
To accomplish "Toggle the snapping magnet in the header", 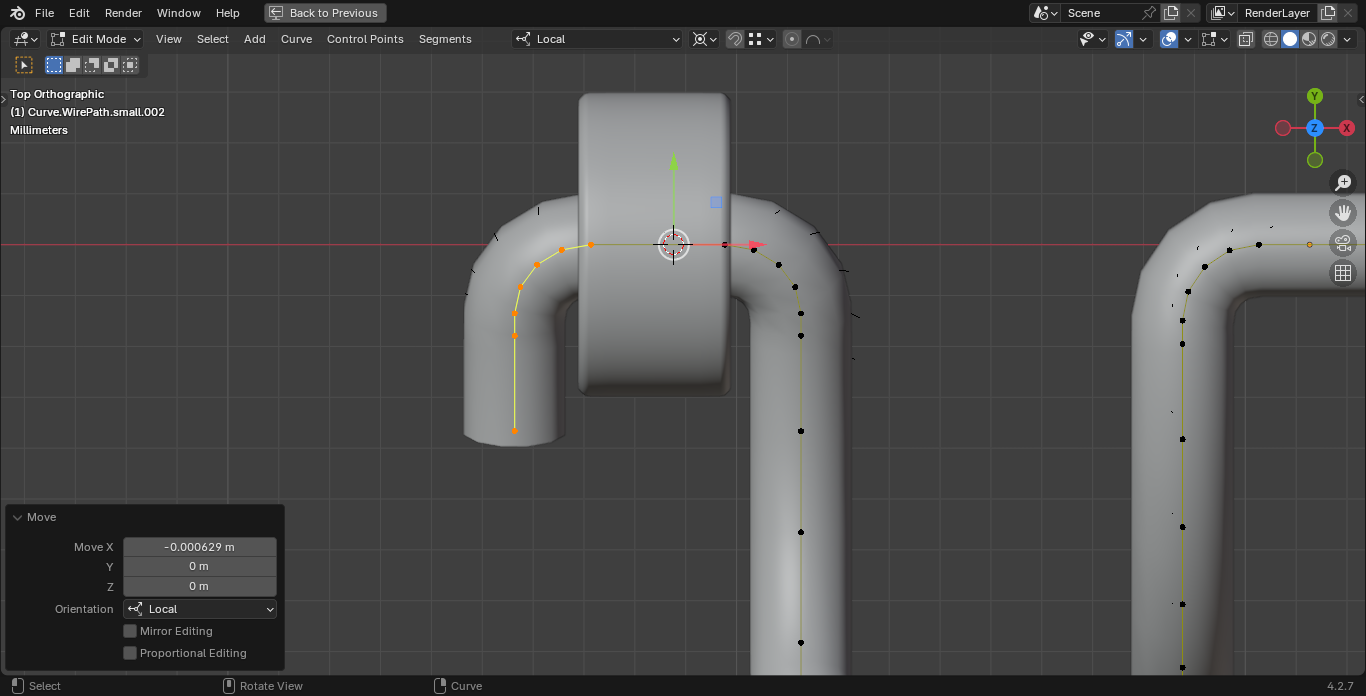I will (x=735, y=39).
